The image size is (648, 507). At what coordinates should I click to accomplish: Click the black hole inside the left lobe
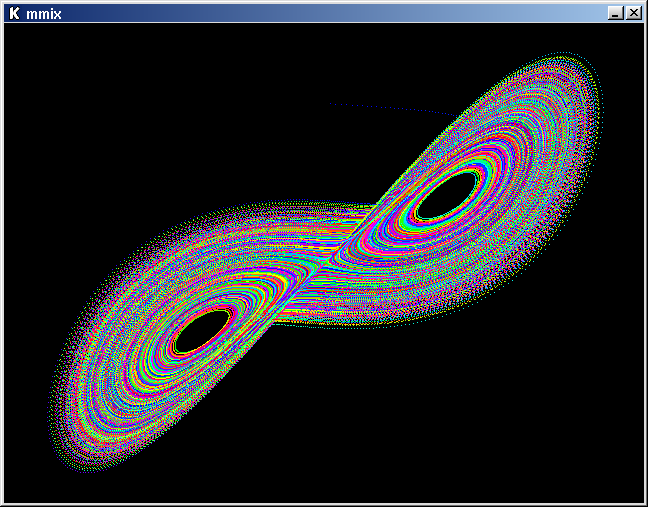tap(202, 331)
